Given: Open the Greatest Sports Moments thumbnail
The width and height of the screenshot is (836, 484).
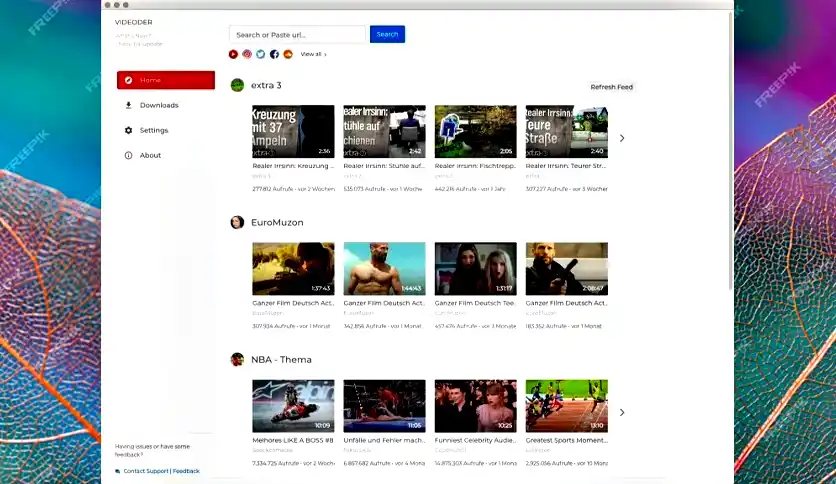Looking at the screenshot, I should click(x=567, y=406).
